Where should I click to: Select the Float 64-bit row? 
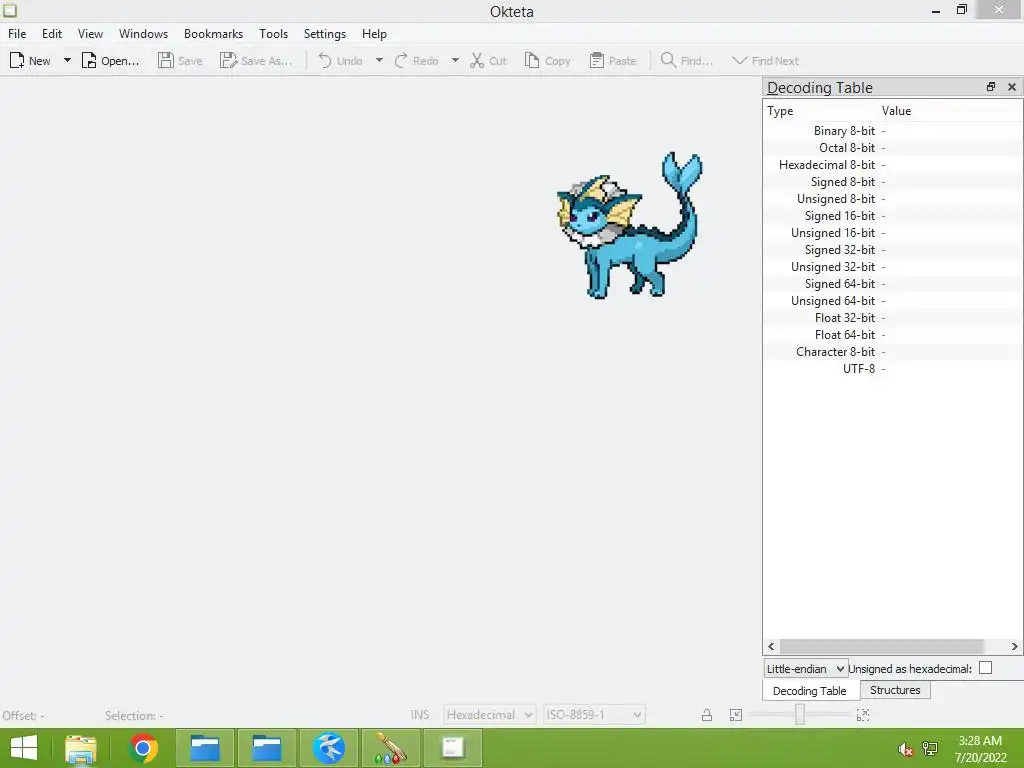pyautogui.click(x=893, y=334)
